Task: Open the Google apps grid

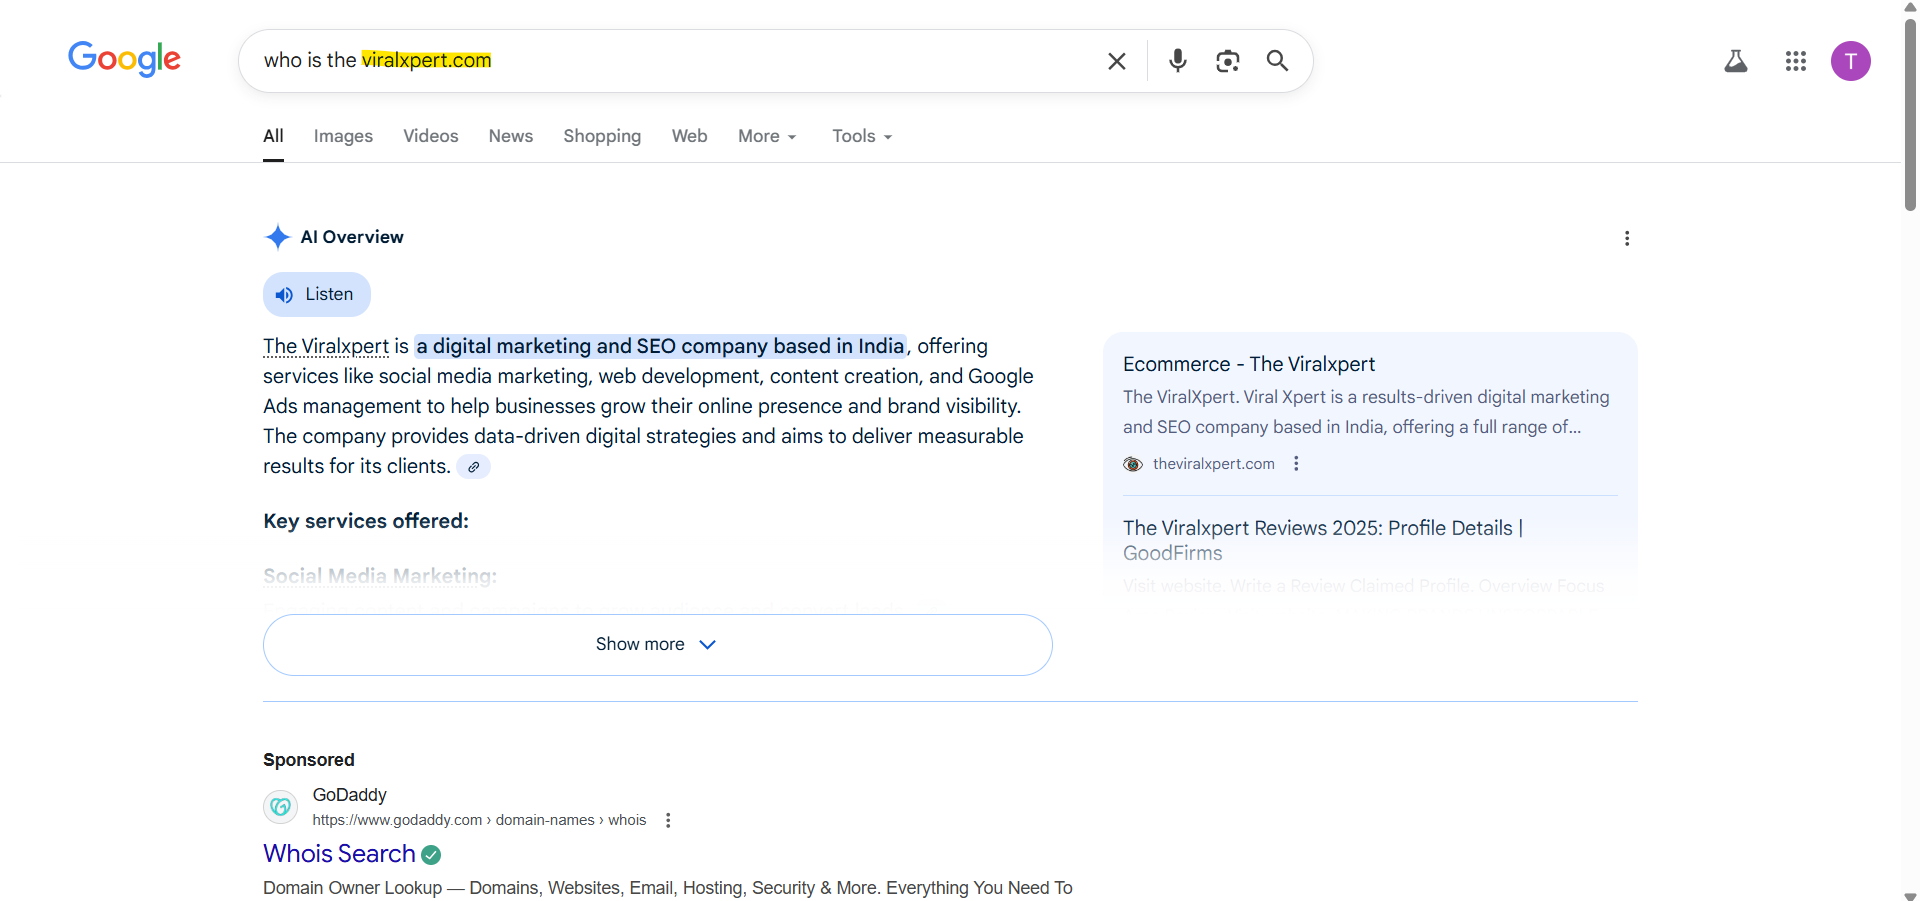Action: 1796,61
